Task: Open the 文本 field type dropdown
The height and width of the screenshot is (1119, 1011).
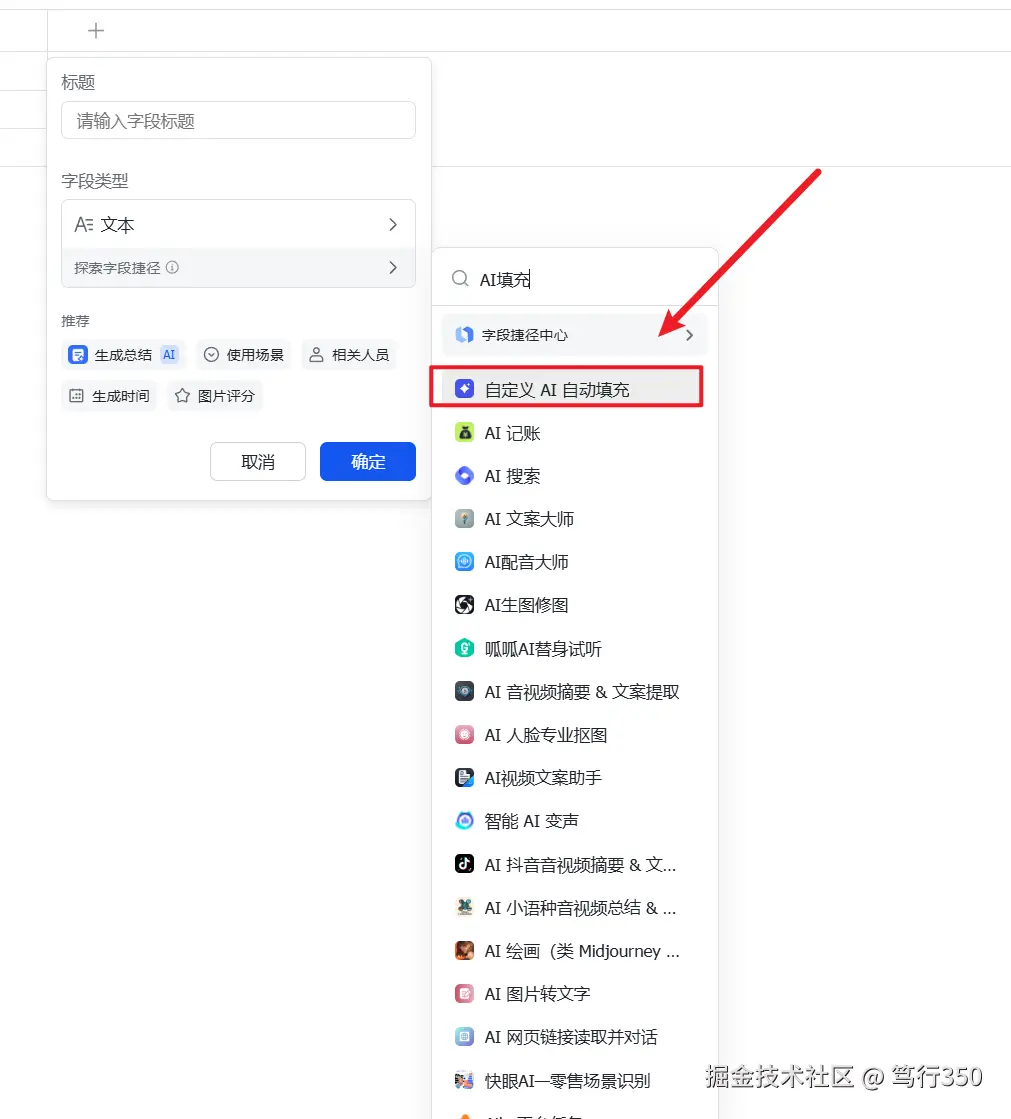Action: (238, 225)
